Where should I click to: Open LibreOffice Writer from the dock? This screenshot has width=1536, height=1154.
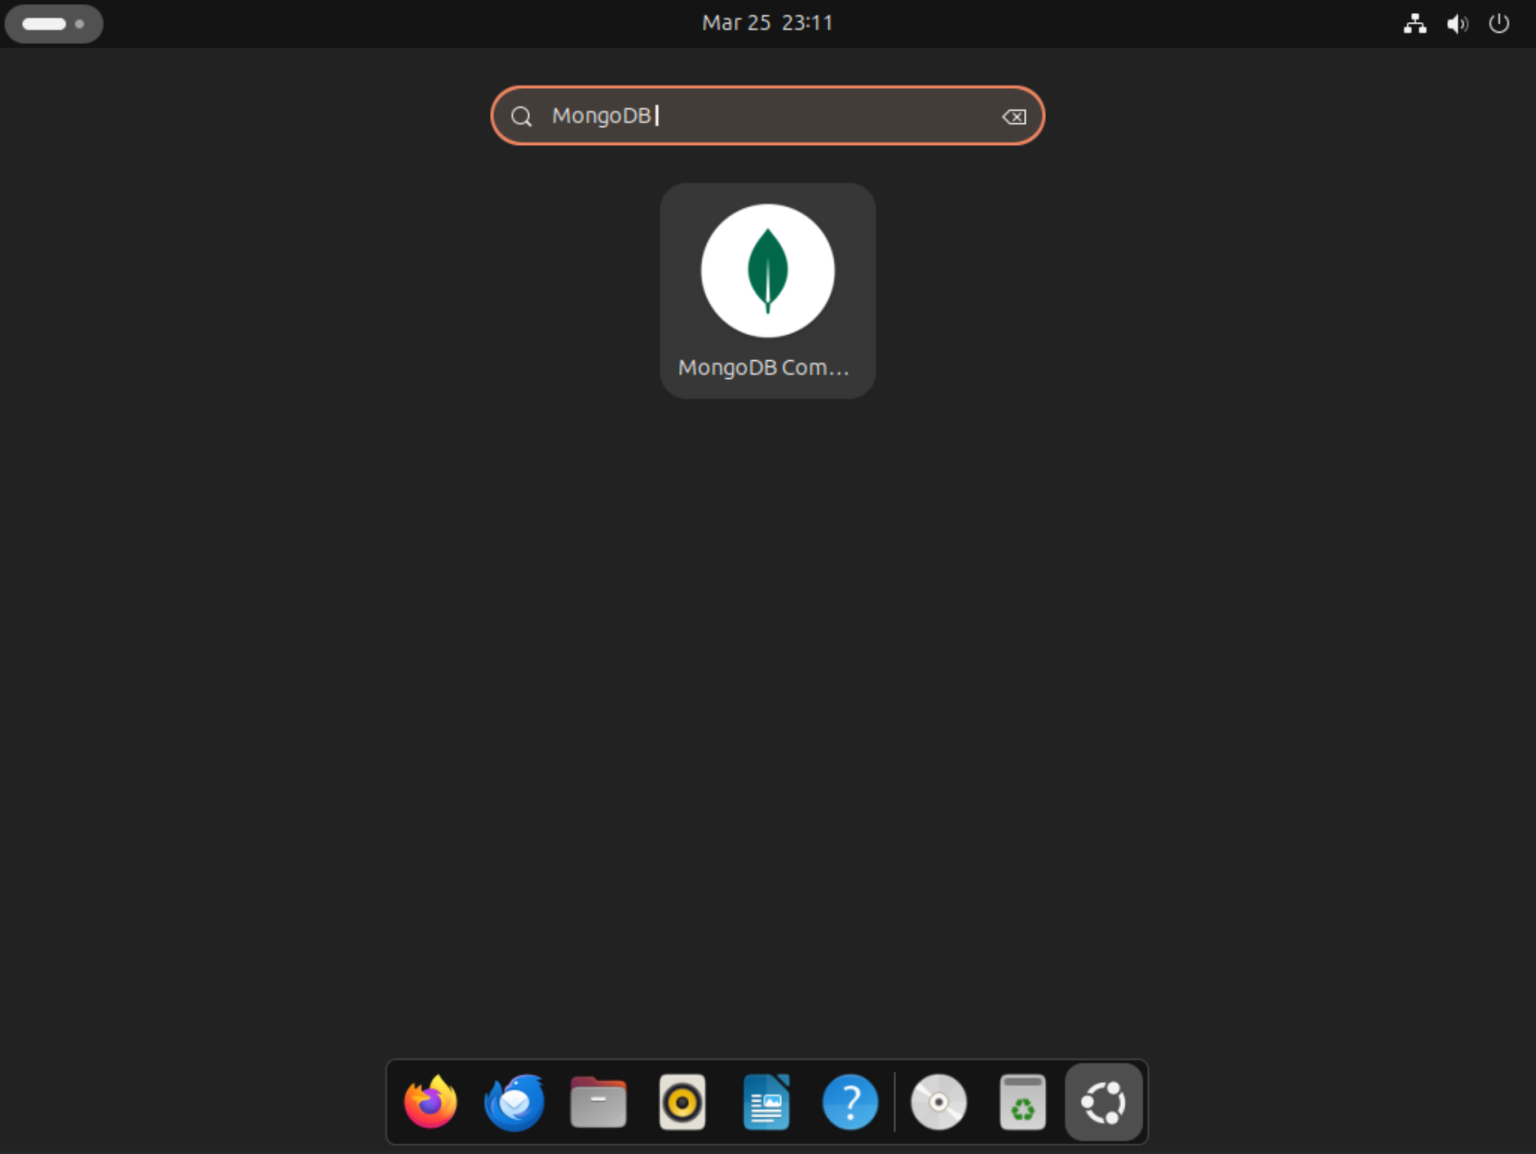(x=766, y=1101)
